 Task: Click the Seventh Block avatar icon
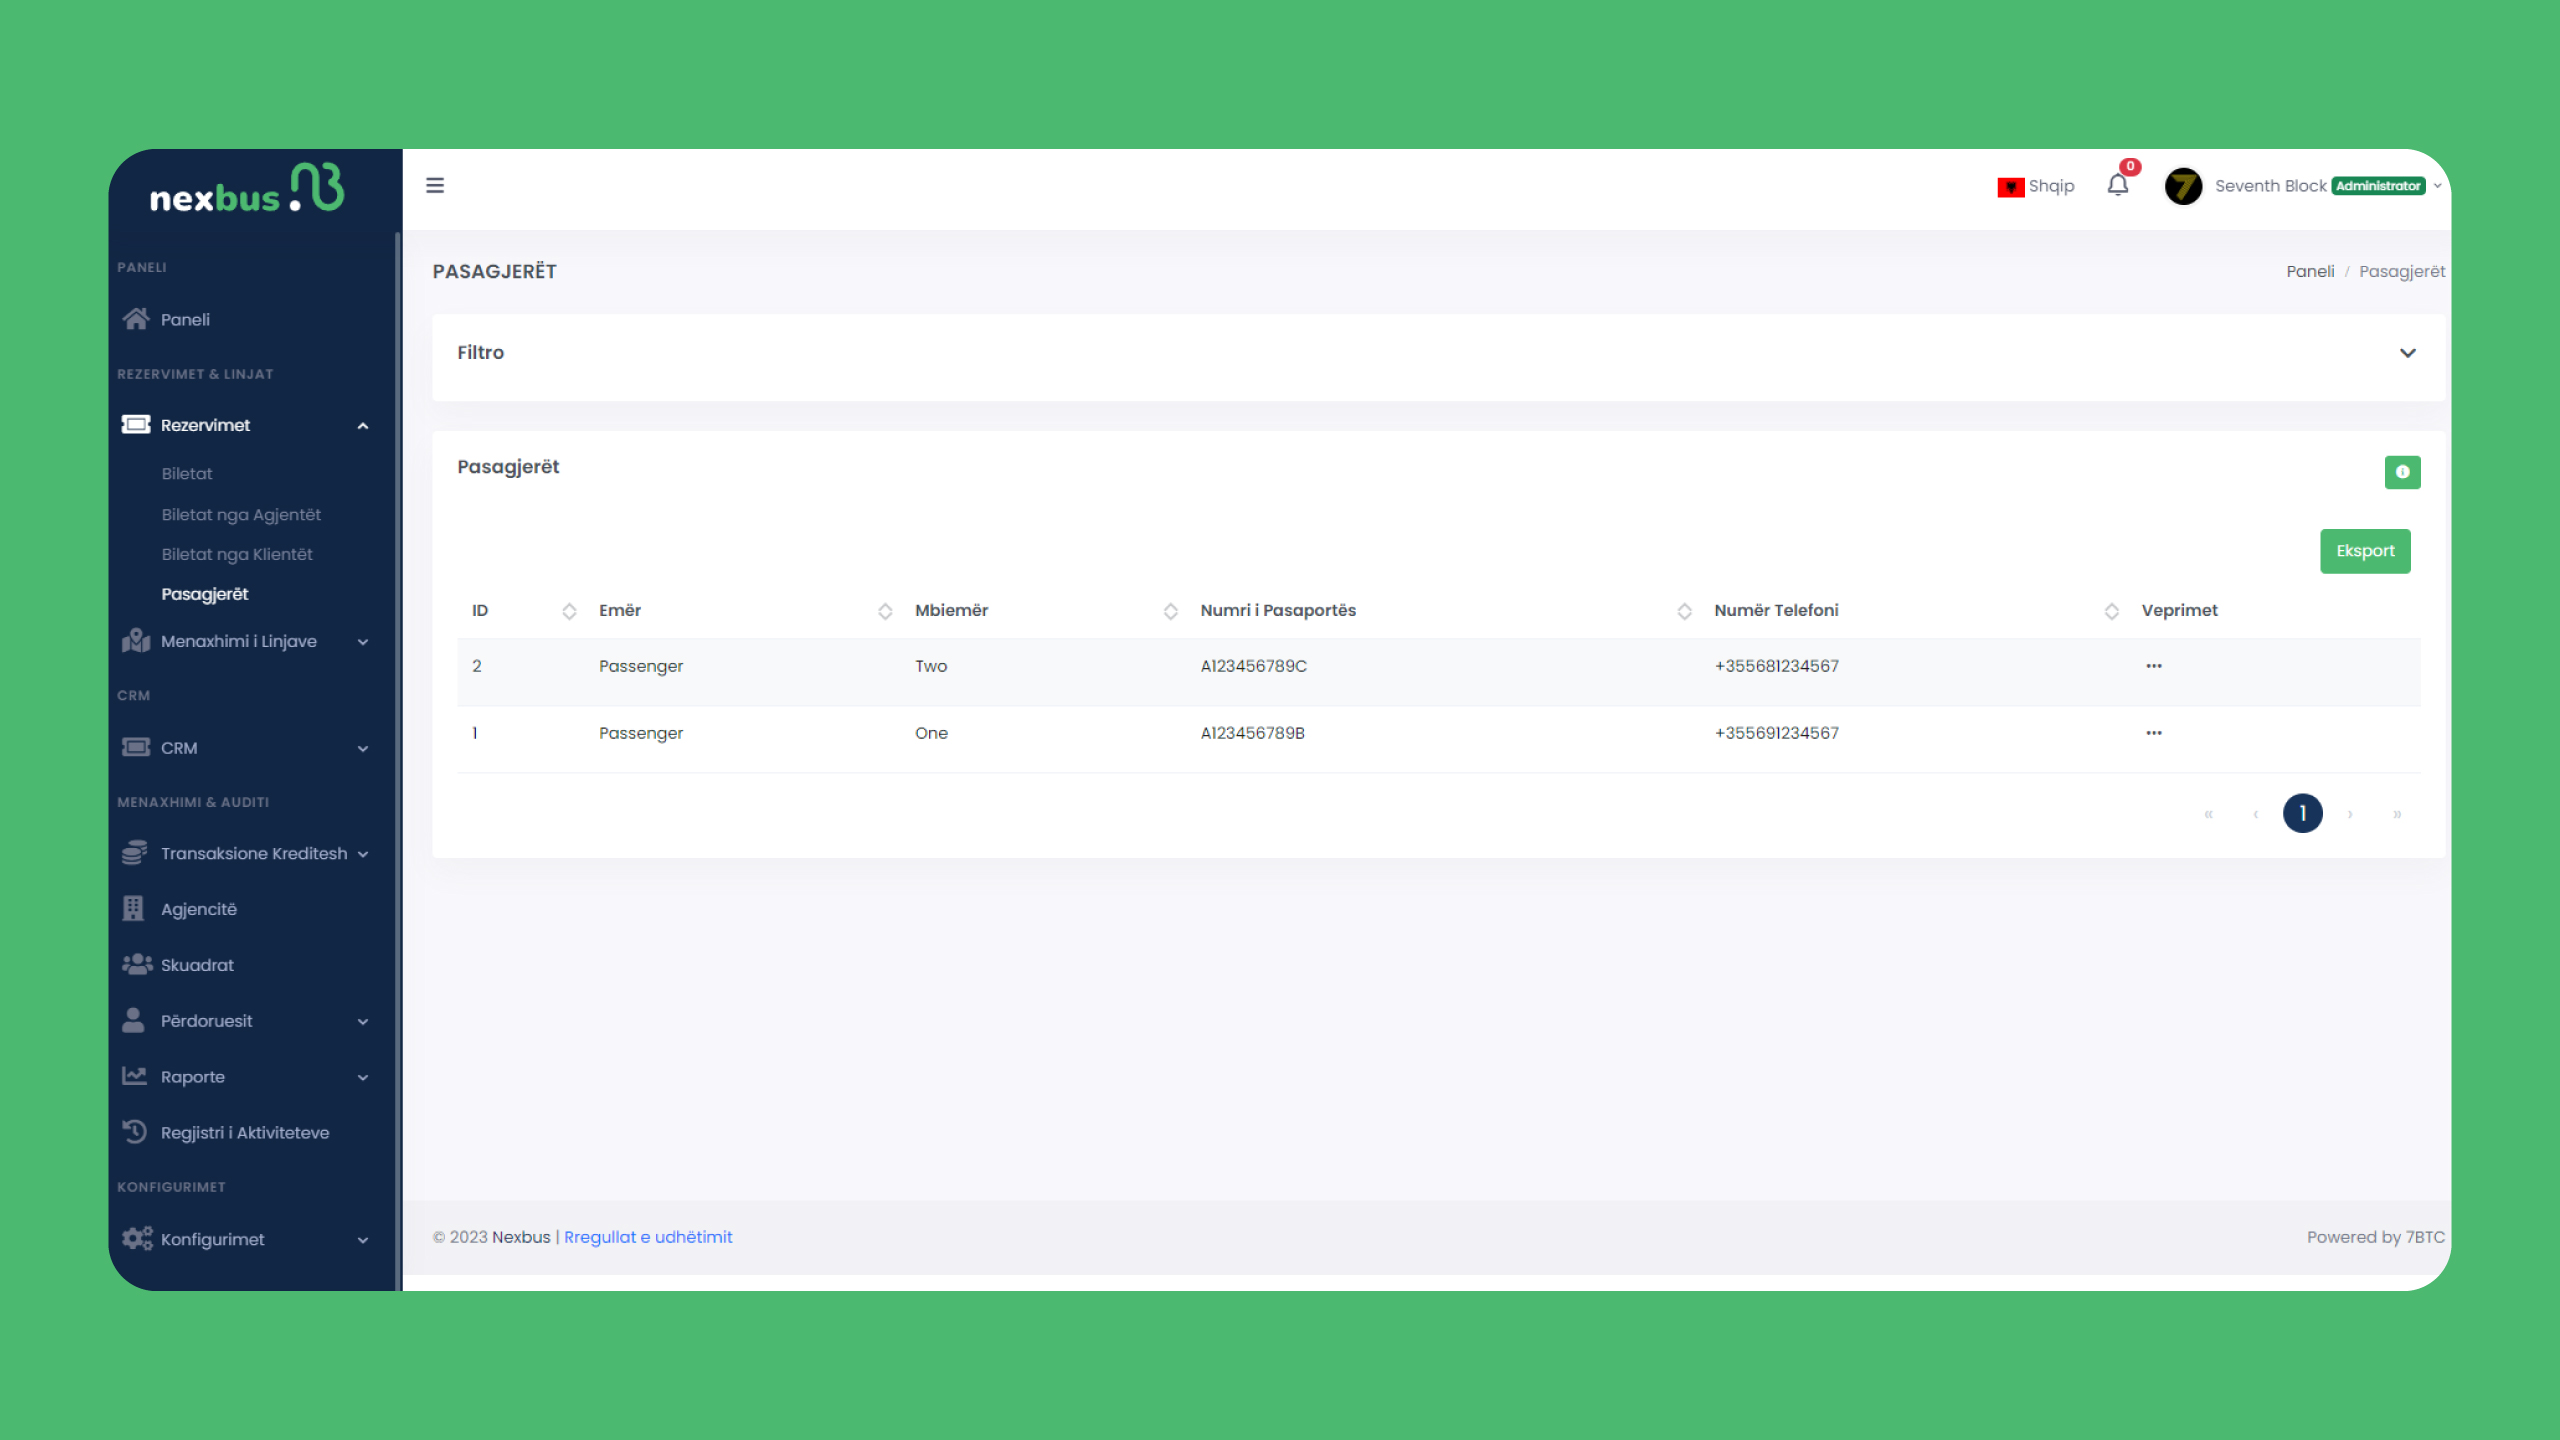coord(2183,186)
